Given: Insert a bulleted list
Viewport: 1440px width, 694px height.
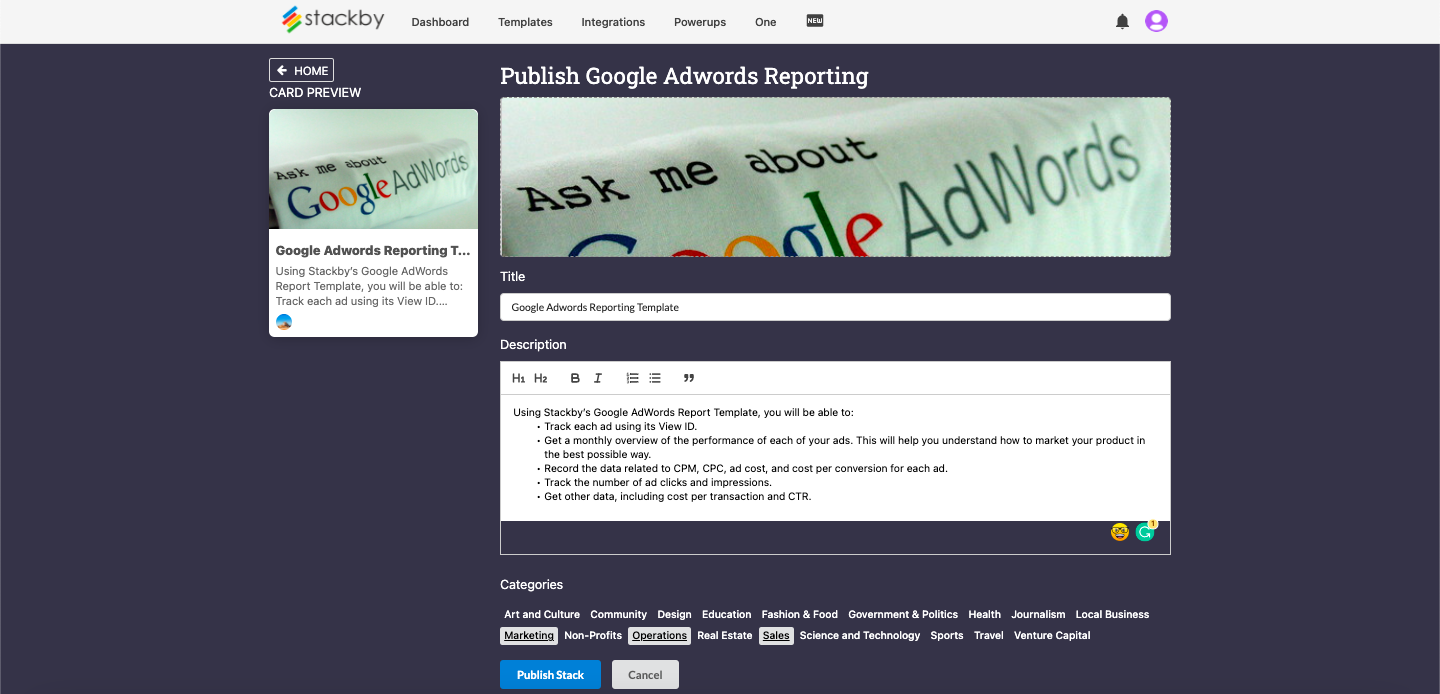Looking at the screenshot, I should point(655,378).
